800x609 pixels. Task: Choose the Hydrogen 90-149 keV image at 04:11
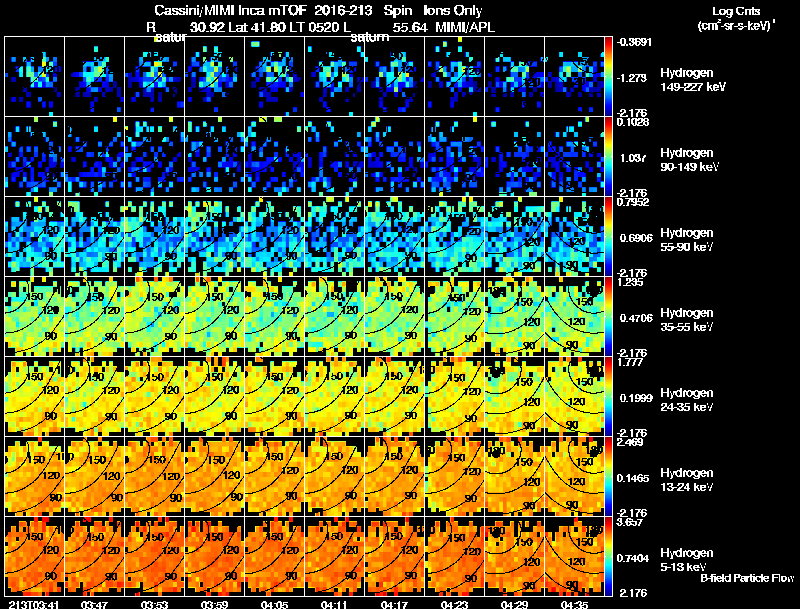[x=335, y=157]
